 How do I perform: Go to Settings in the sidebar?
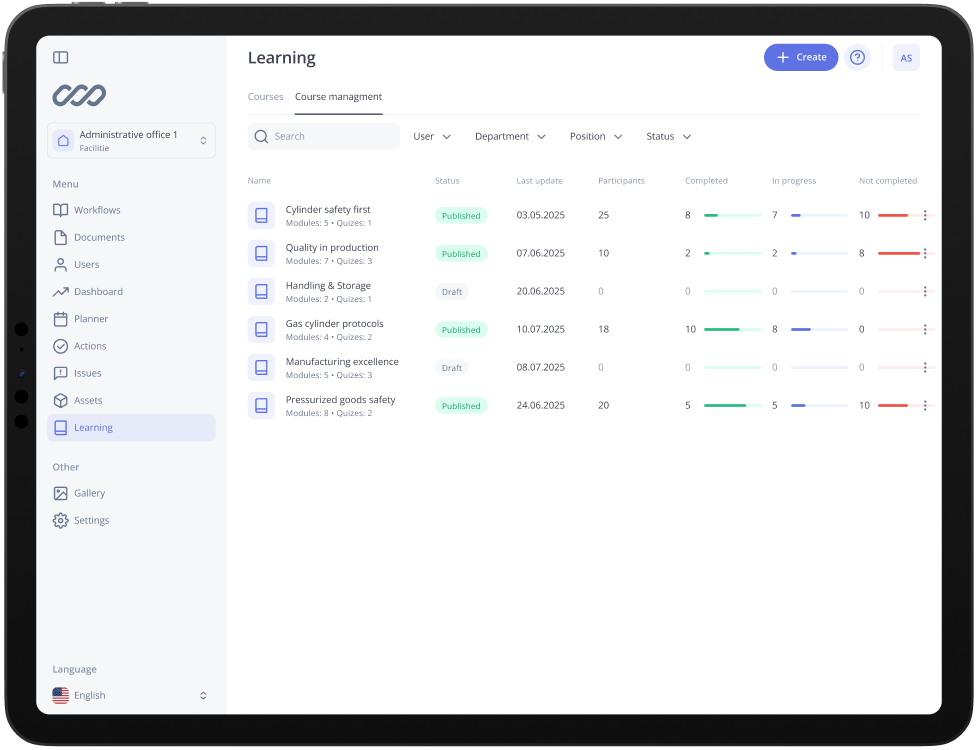[x=91, y=520]
